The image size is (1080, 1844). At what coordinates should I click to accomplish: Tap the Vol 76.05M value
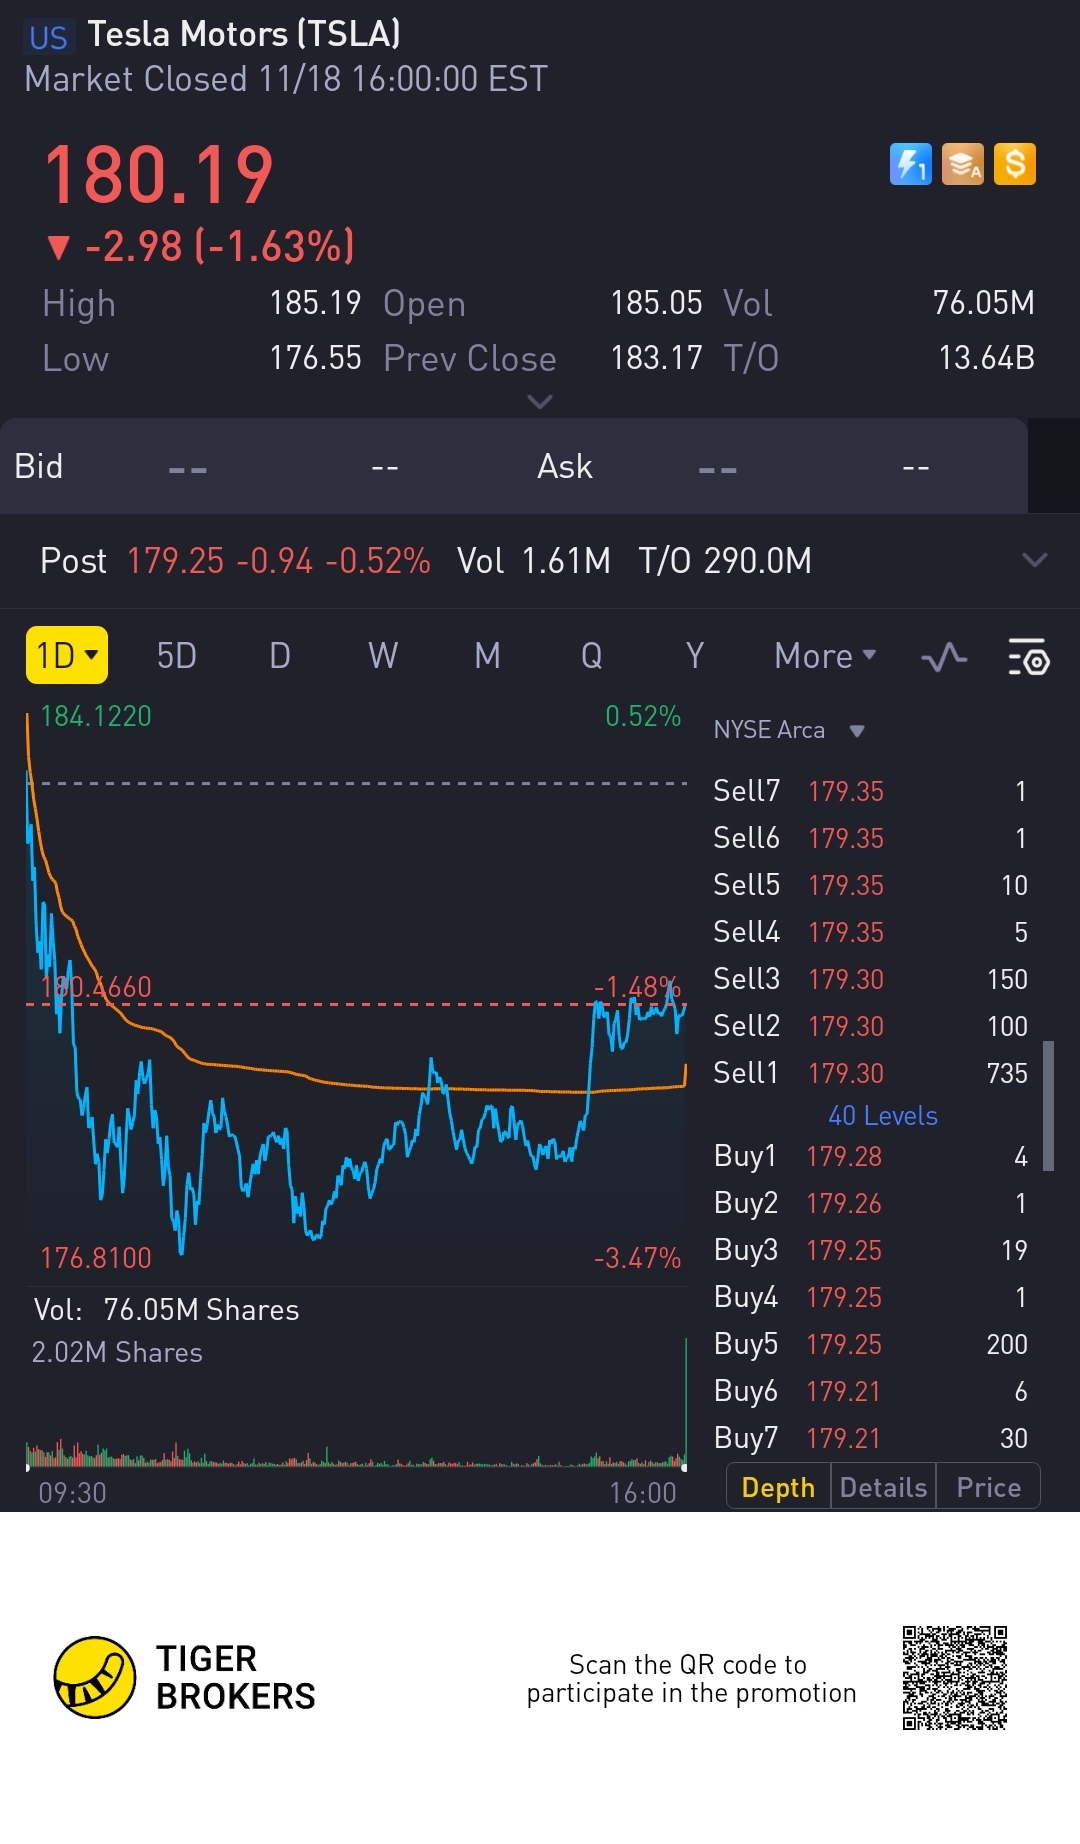point(983,303)
